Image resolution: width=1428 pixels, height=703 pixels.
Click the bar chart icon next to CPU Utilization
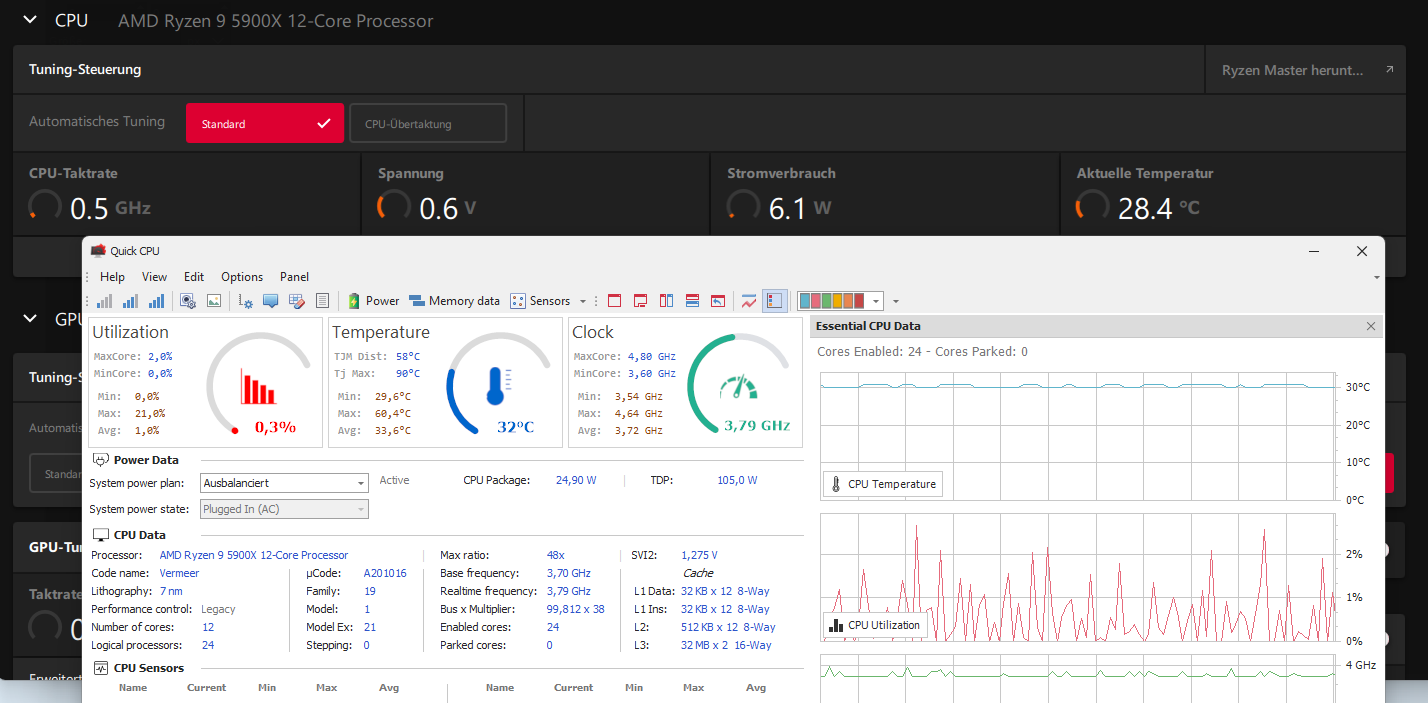[836, 626]
